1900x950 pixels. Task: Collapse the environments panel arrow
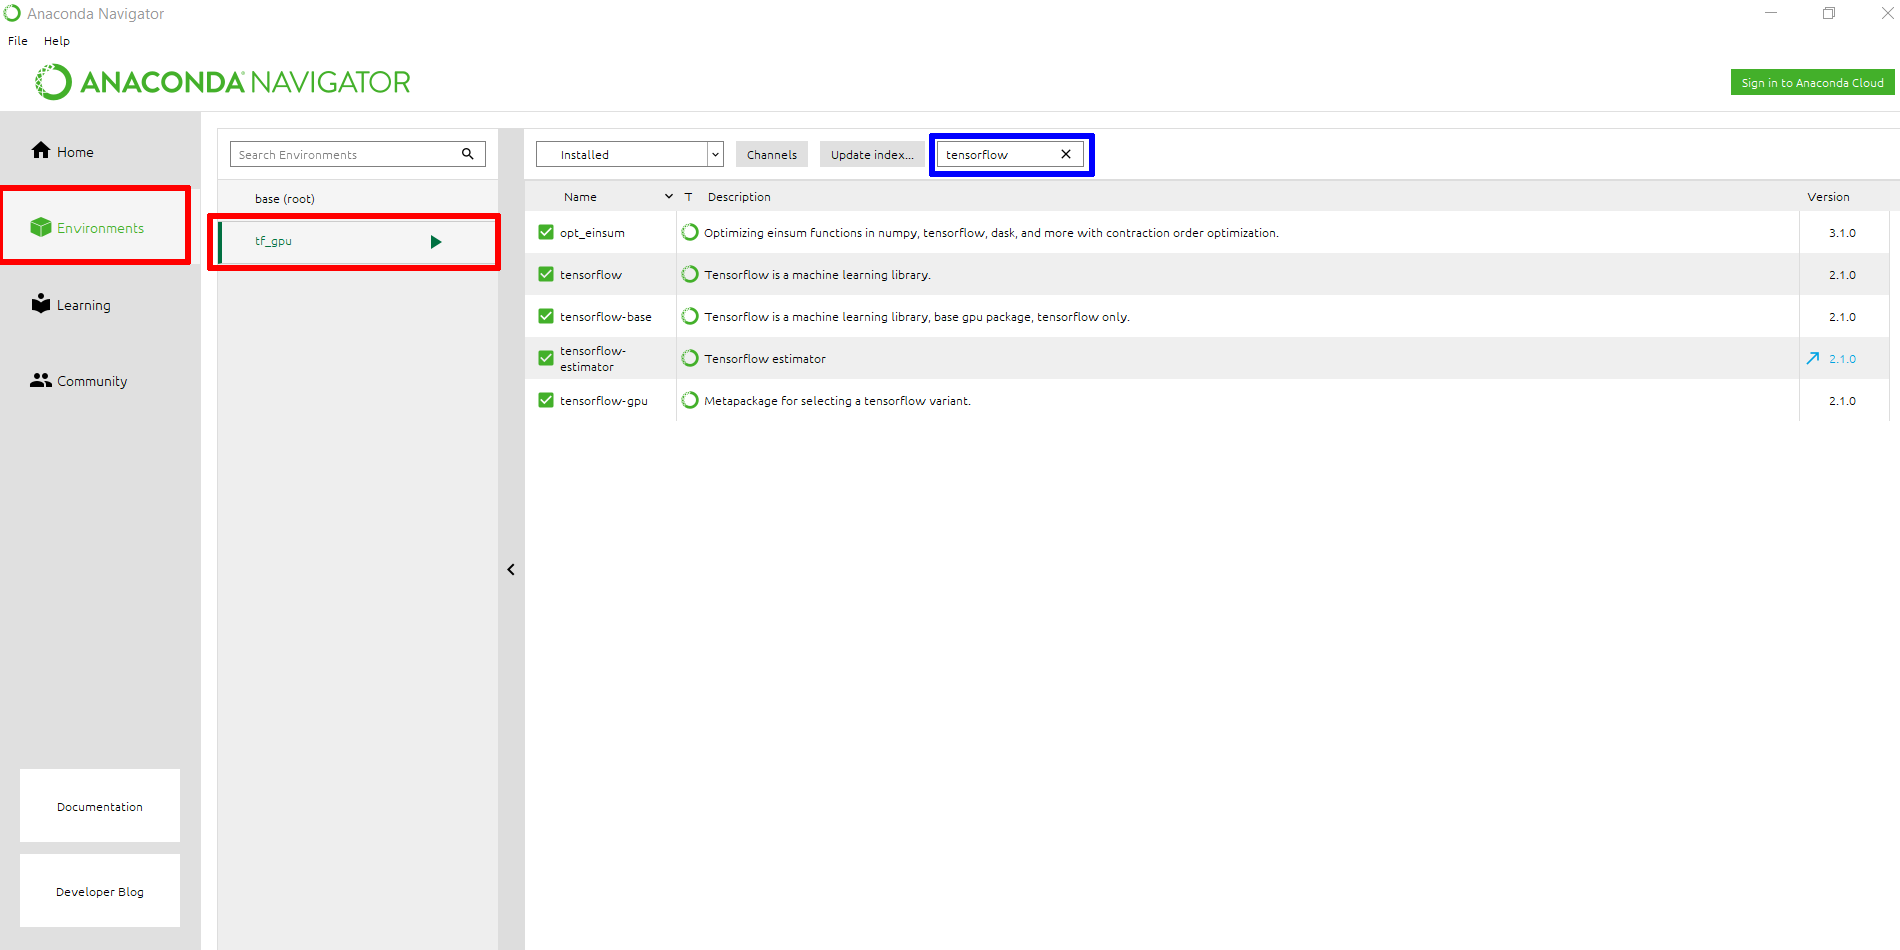(511, 569)
